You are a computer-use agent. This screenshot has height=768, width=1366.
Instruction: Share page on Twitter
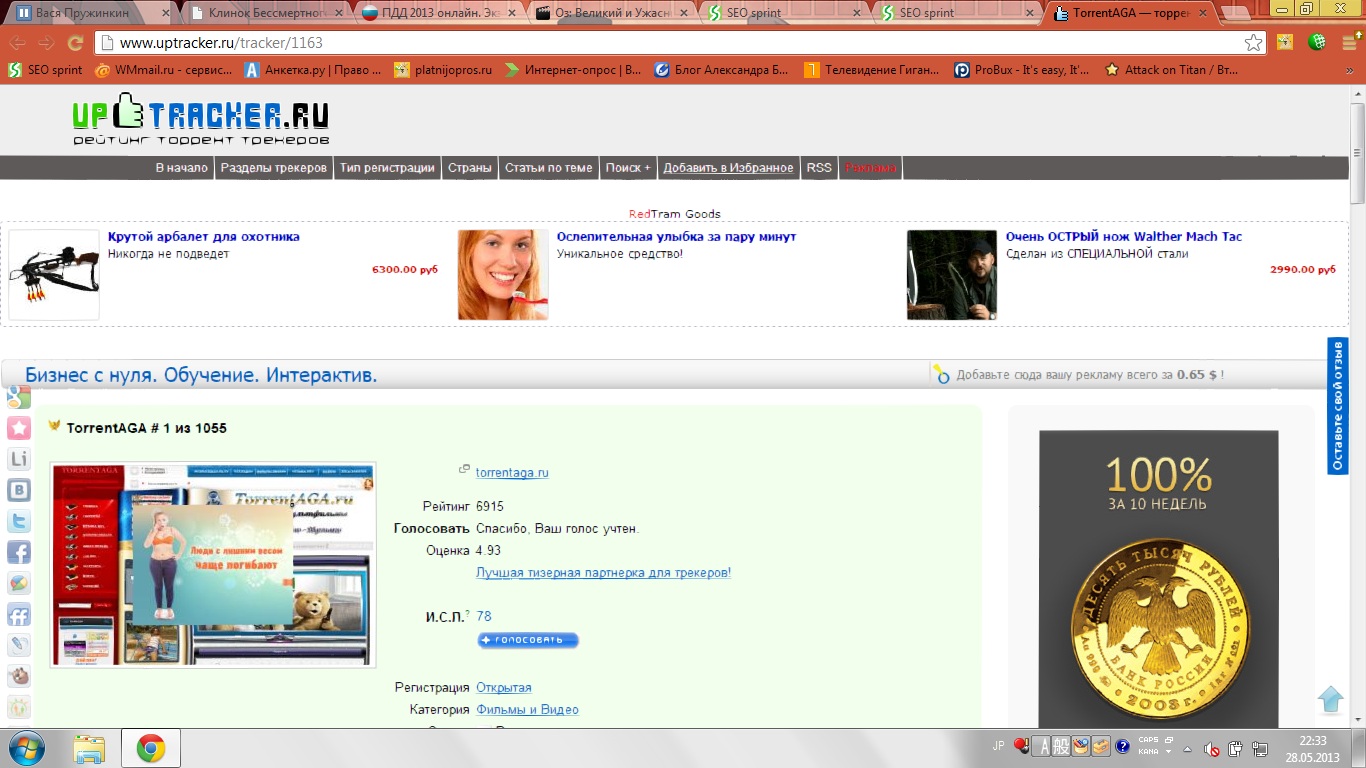[x=19, y=521]
